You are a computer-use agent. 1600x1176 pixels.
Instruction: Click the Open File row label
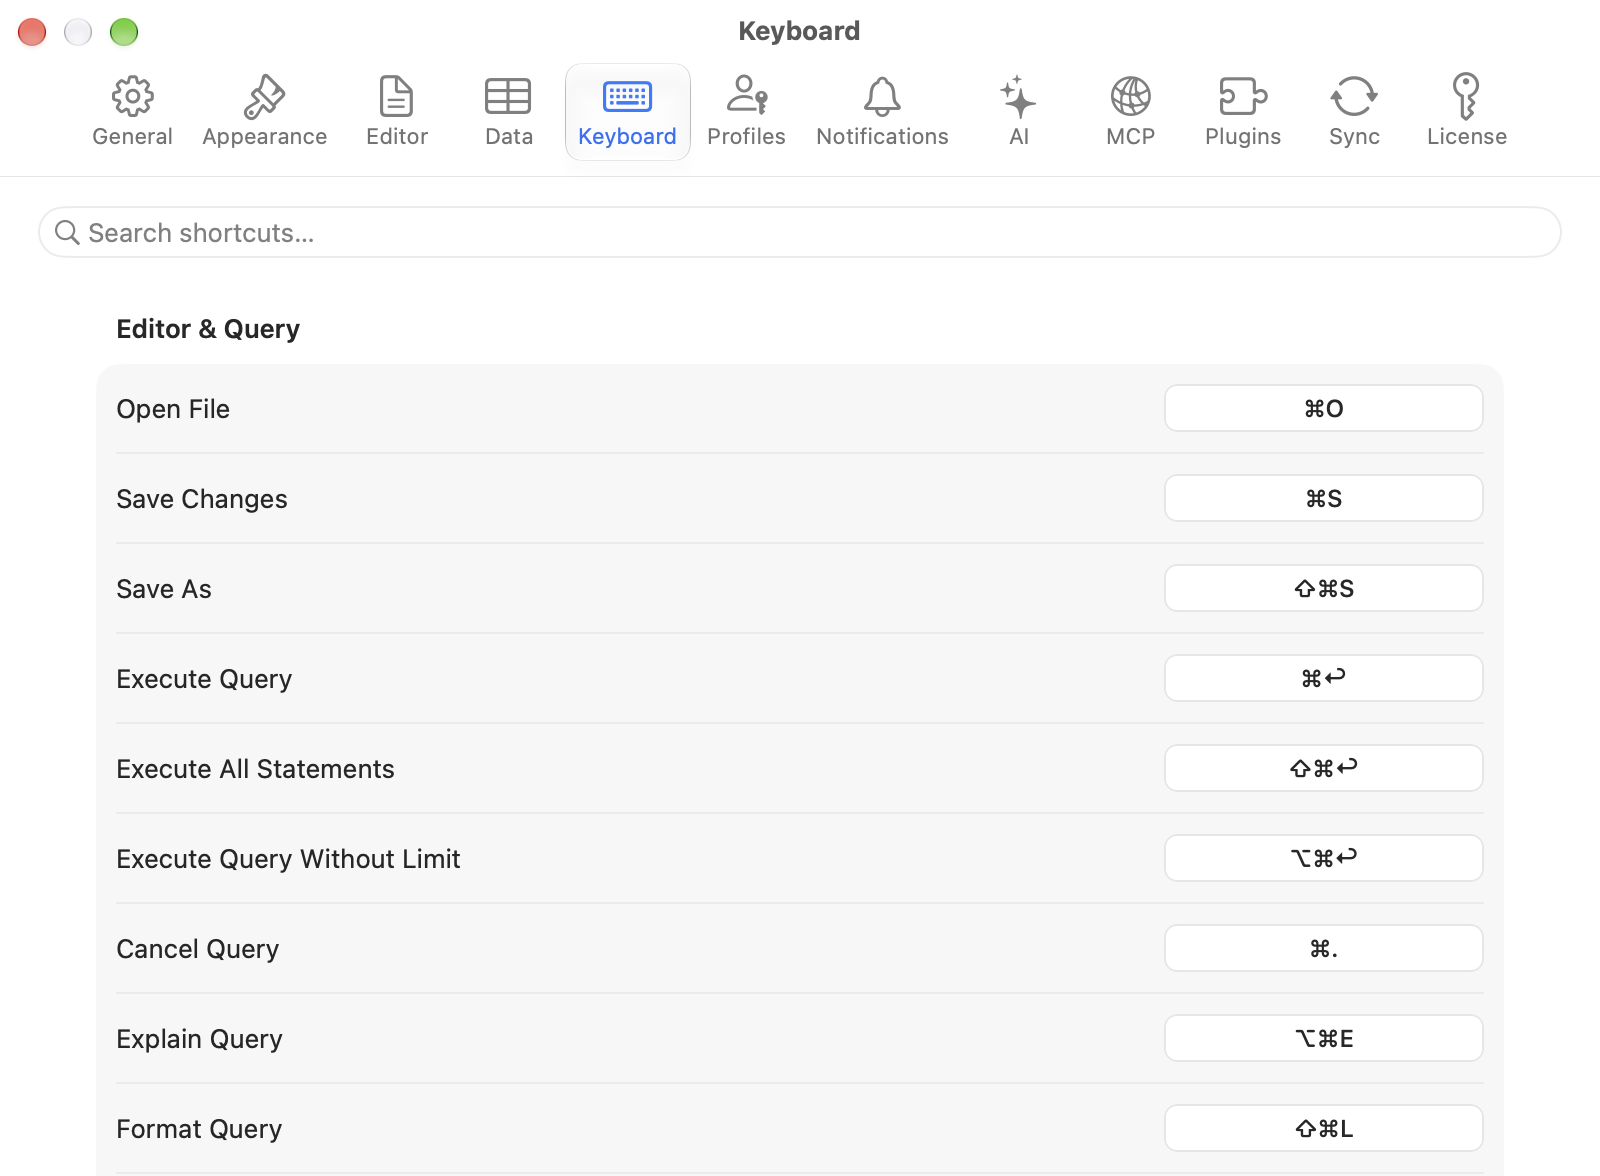[x=173, y=409]
